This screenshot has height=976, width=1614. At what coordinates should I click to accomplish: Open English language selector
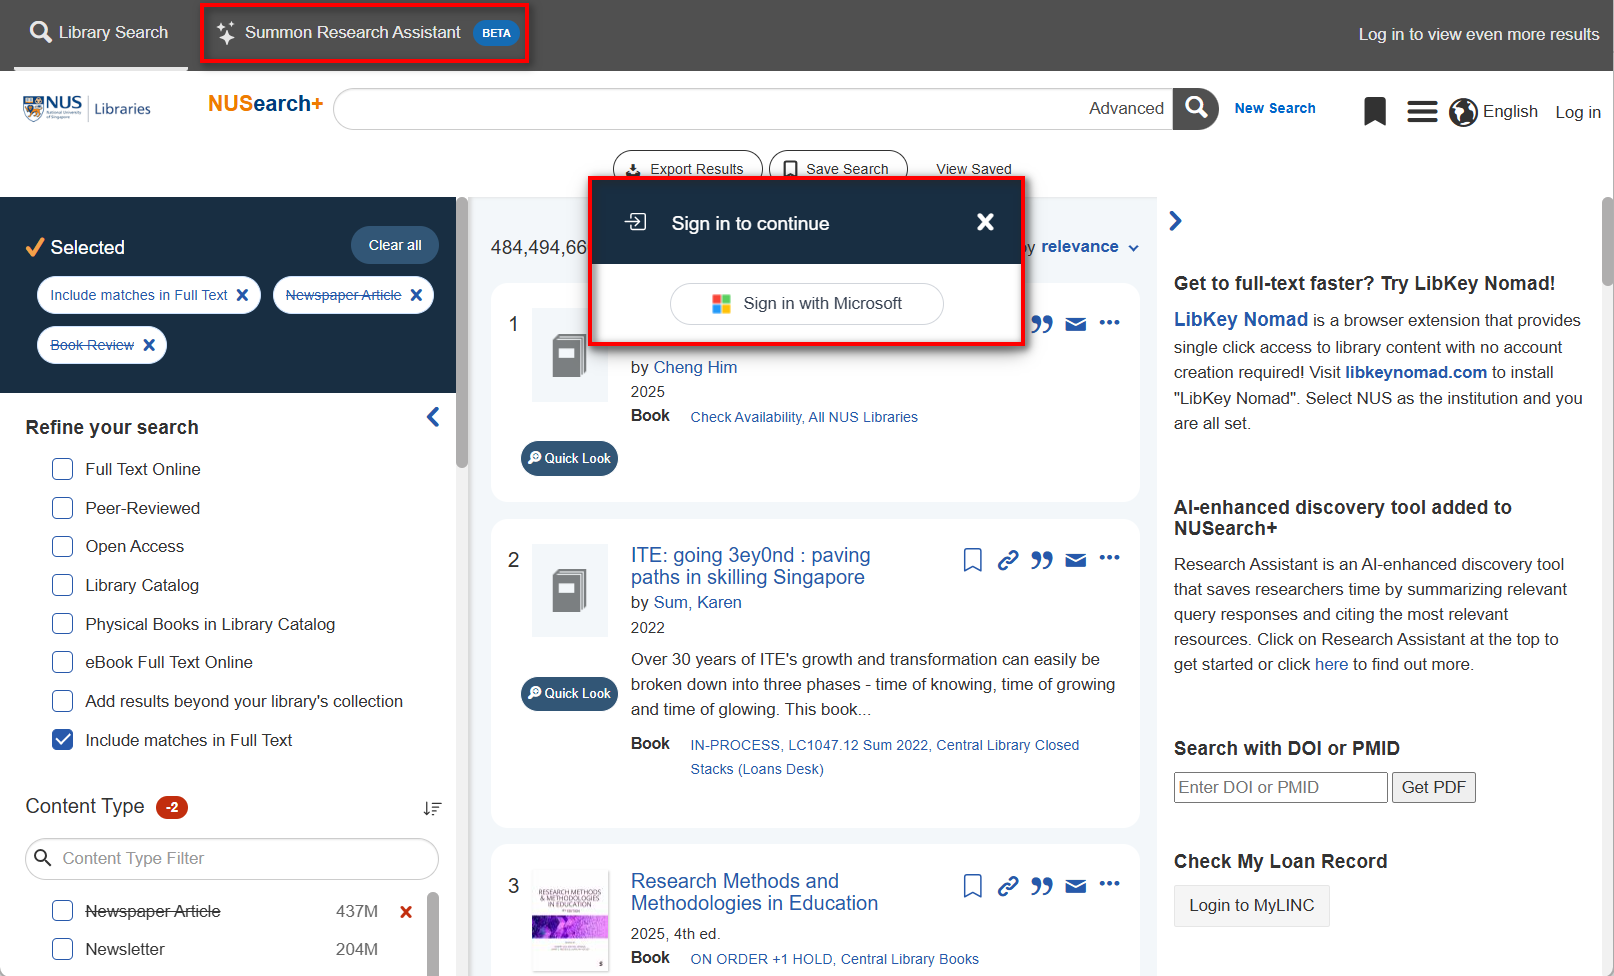click(x=1510, y=111)
